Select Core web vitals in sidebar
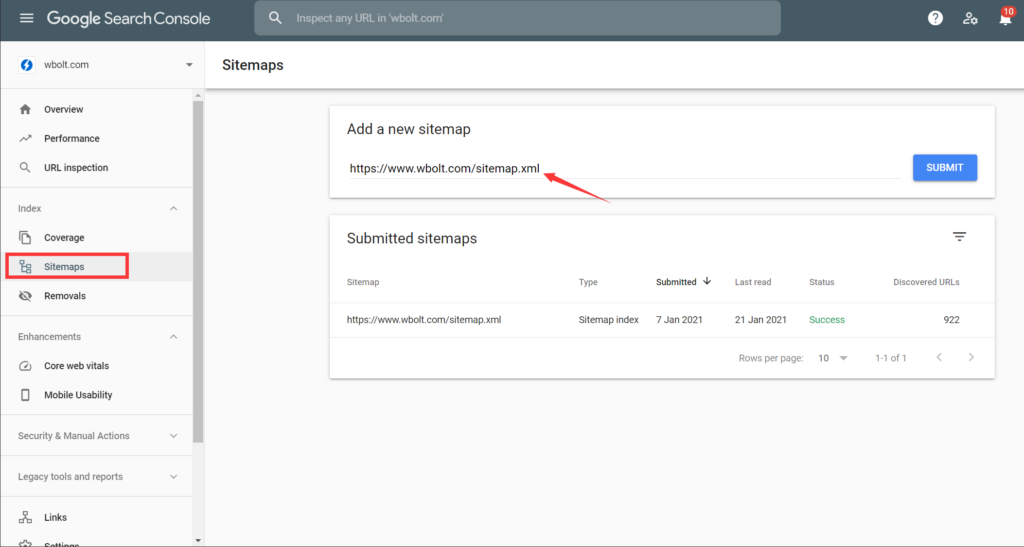 pos(78,366)
